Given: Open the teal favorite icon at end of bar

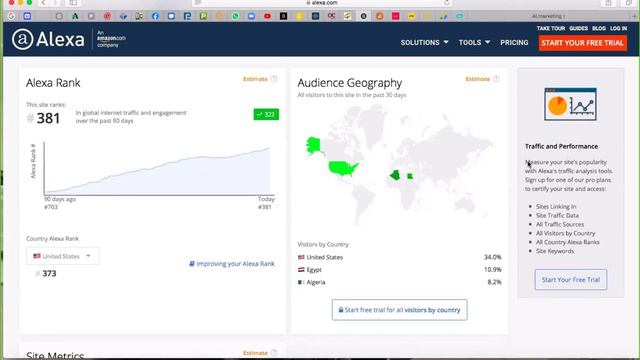Looking at the screenshot, I should pos(460,16).
